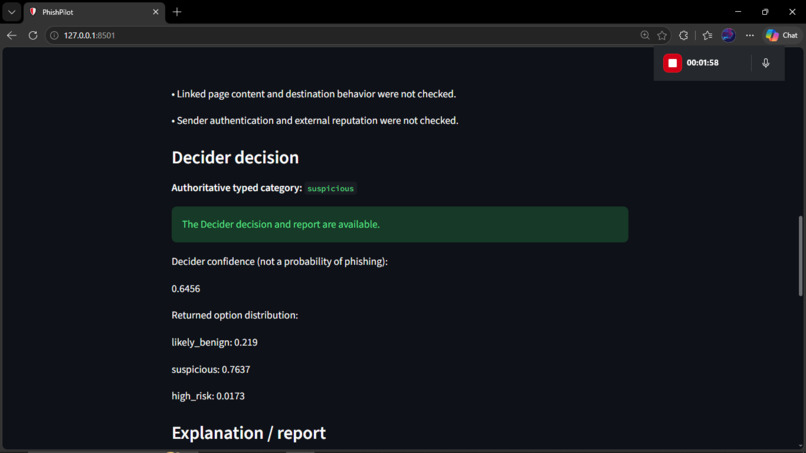Screen dimensions: 806x453
Task: Open browser extensions menu
Action: (683, 35)
